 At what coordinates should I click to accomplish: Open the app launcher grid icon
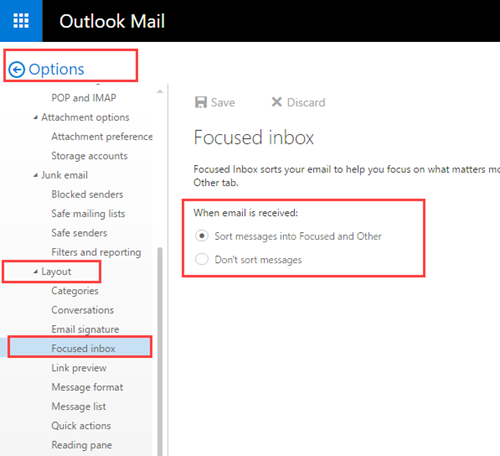click(21, 21)
